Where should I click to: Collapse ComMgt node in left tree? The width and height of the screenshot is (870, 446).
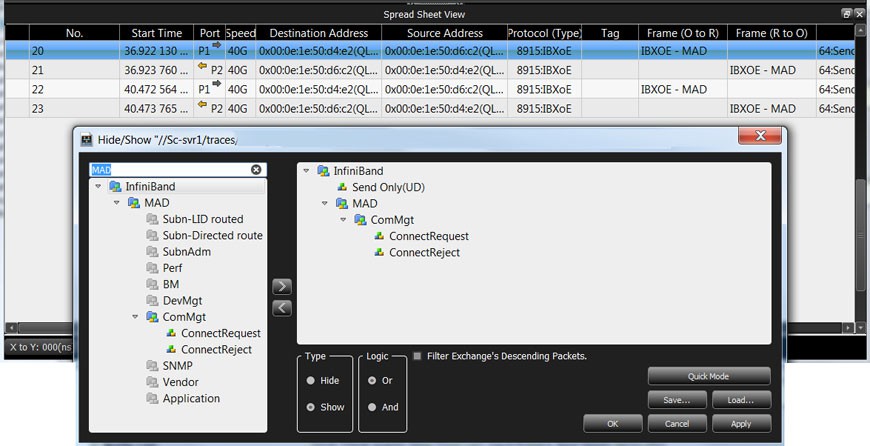(135, 317)
